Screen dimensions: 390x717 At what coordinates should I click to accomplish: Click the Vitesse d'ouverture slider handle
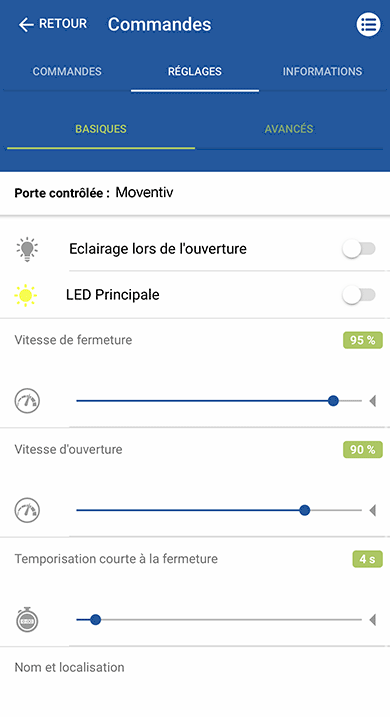[305, 510]
